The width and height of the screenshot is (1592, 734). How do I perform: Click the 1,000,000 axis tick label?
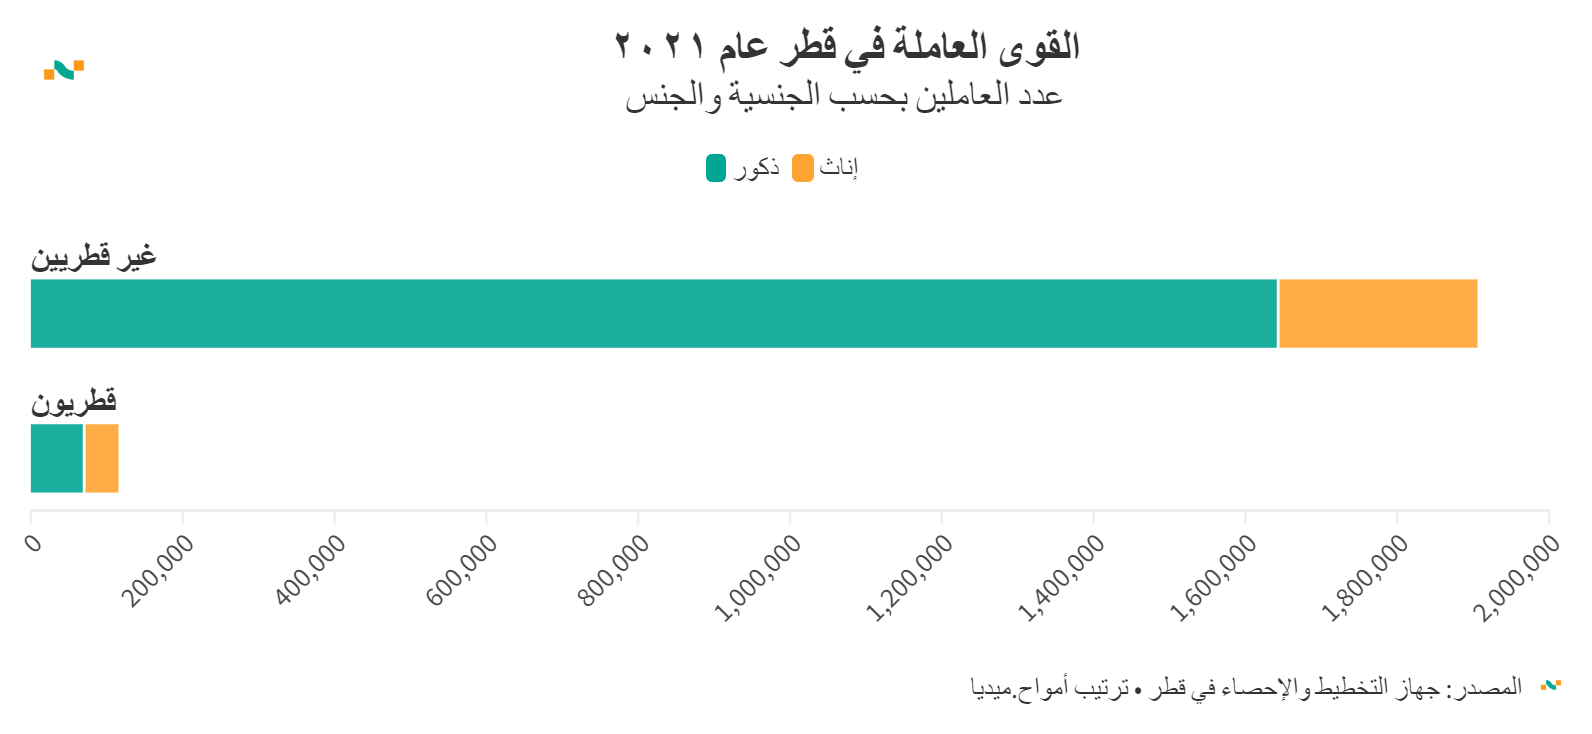pyautogui.click(x=761, y=577)
